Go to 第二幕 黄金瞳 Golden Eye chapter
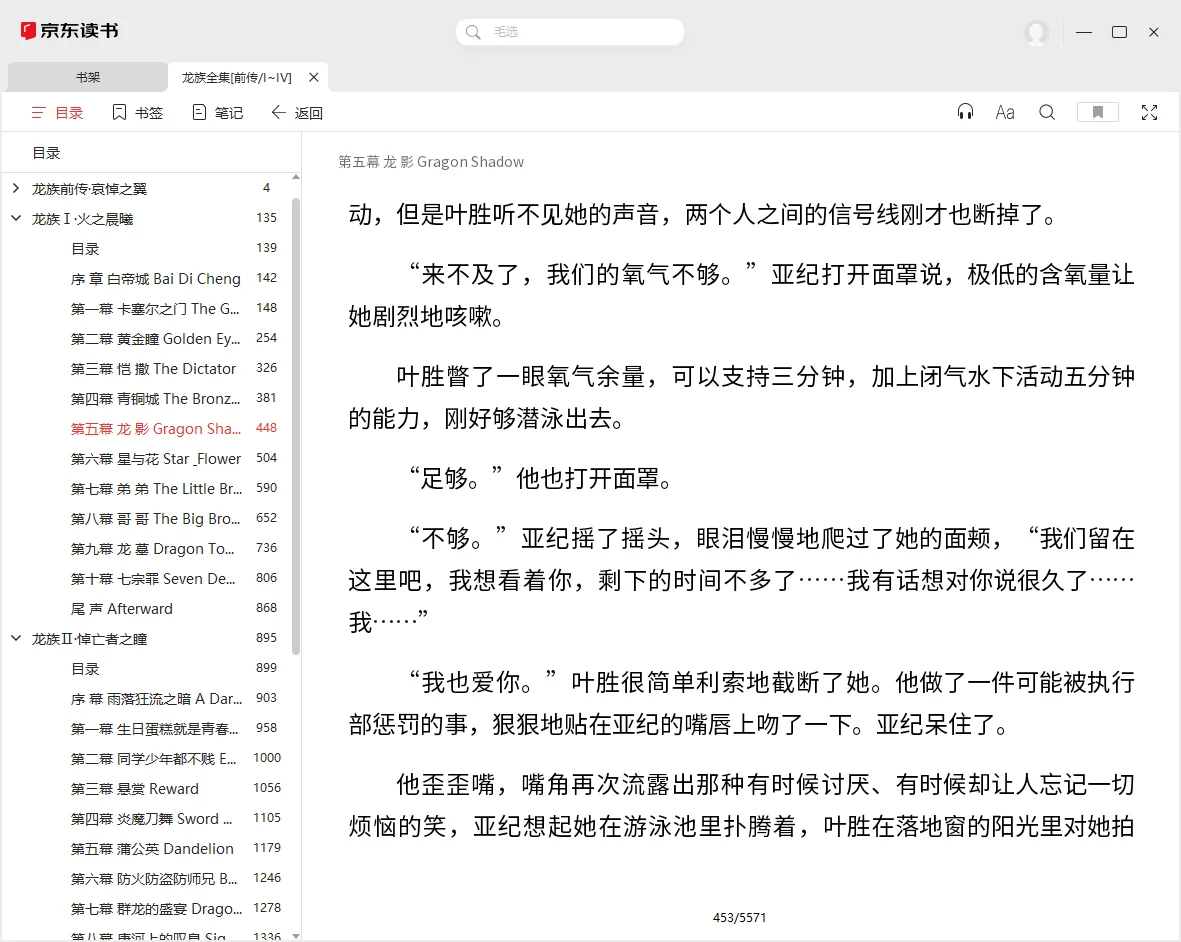The width and height of the screenshot is (1181, 942). click(156, 339)
